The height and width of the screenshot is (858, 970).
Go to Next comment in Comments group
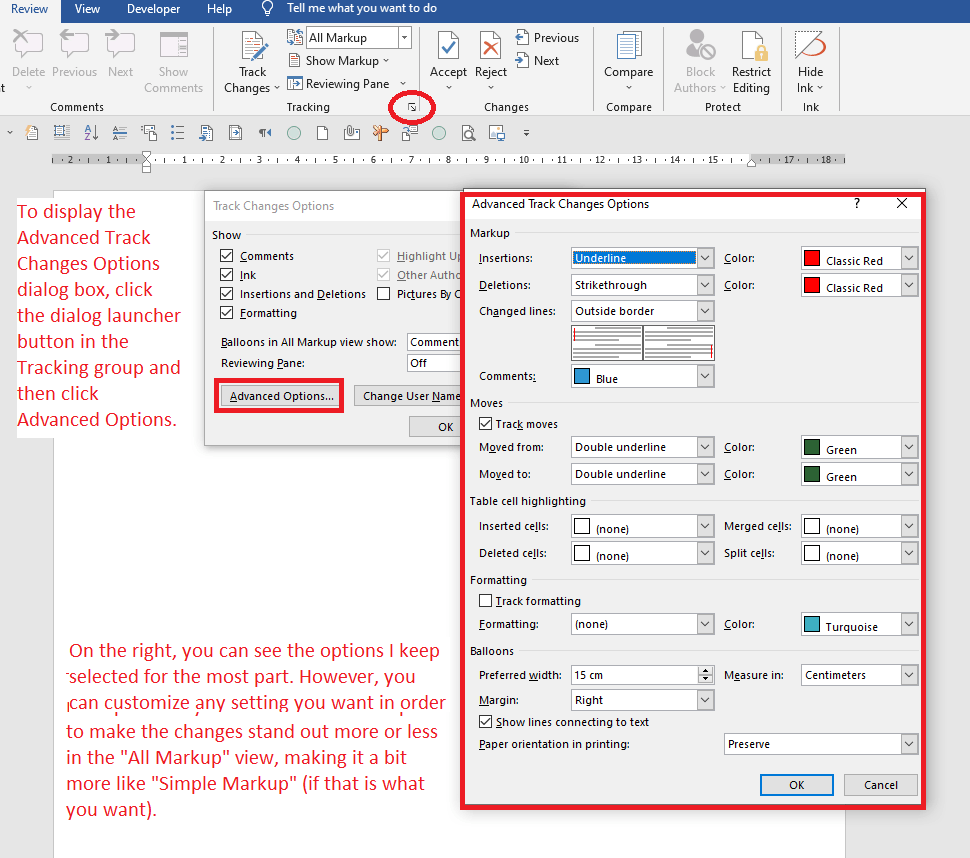click(x=120, y=45)
